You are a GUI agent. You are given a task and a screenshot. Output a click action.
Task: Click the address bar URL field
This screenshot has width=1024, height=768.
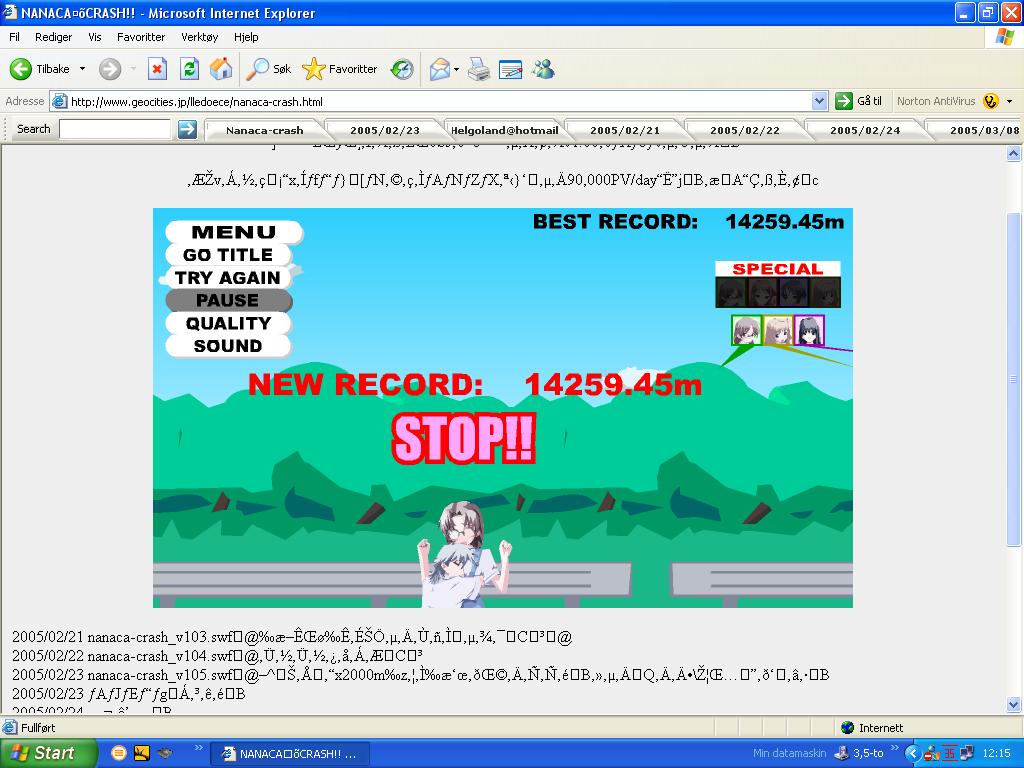[x=431, y=101]
